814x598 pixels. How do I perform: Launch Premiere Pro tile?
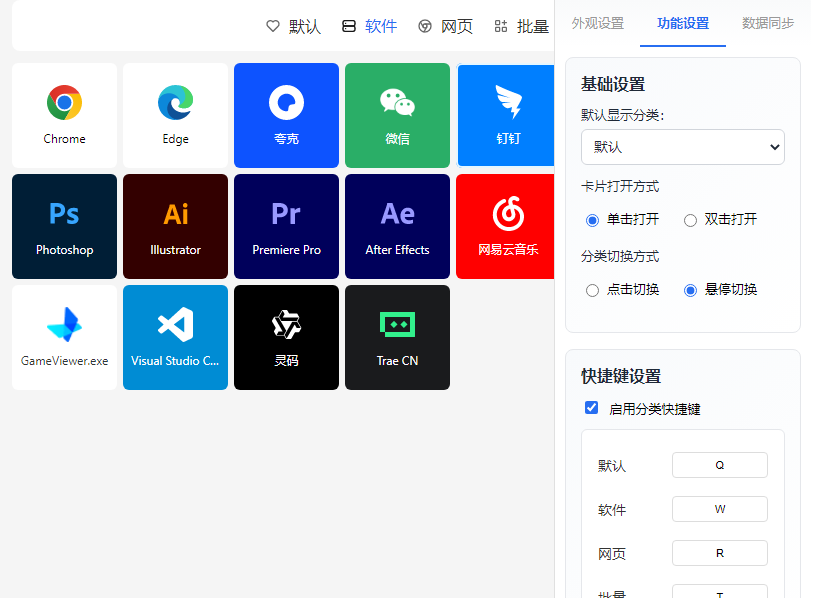pos(286,226)
